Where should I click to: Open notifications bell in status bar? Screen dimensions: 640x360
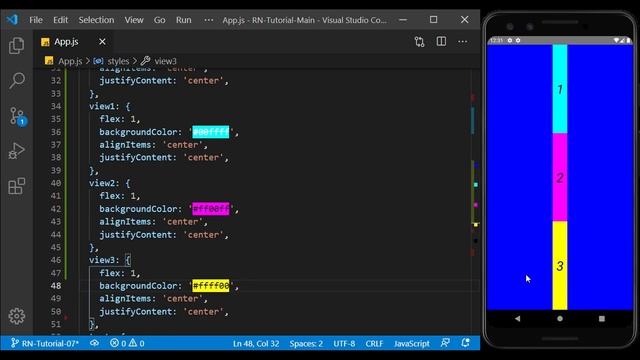465,343
